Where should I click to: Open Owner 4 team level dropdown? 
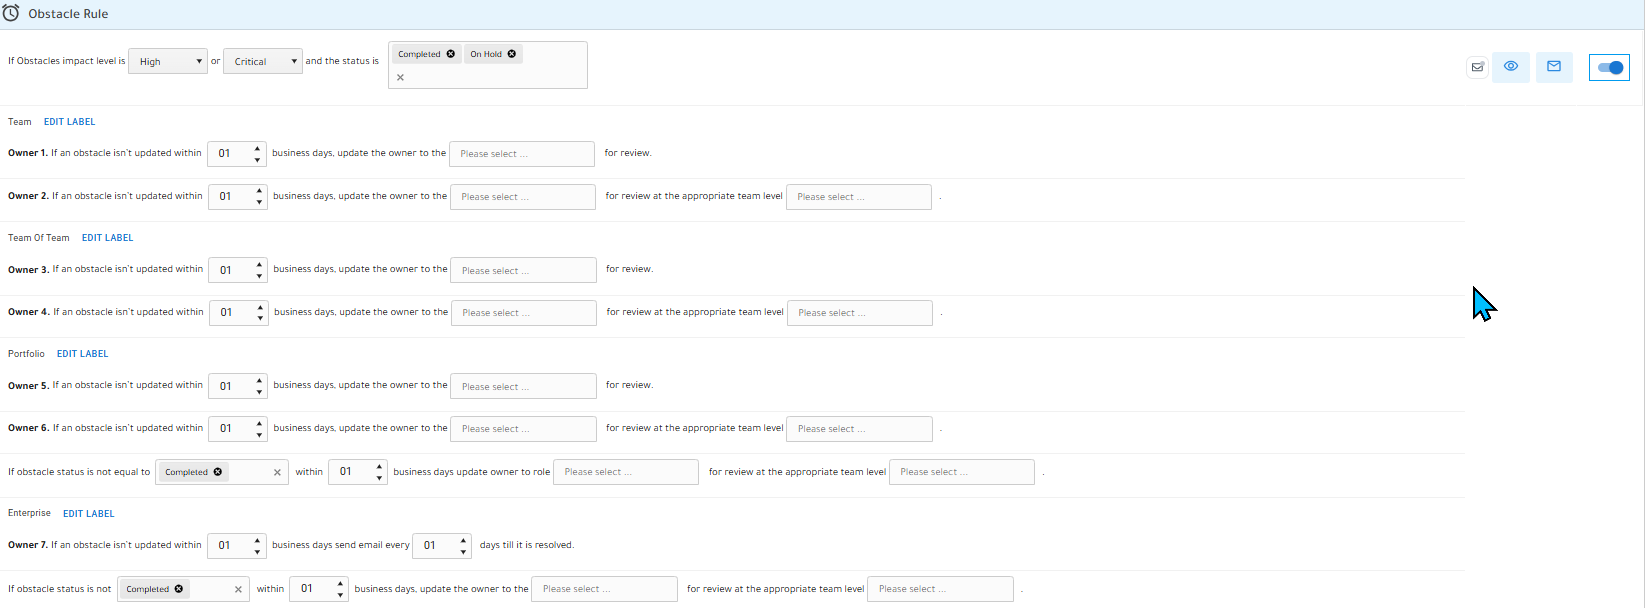pyautogui.click(x=860, y=313)
